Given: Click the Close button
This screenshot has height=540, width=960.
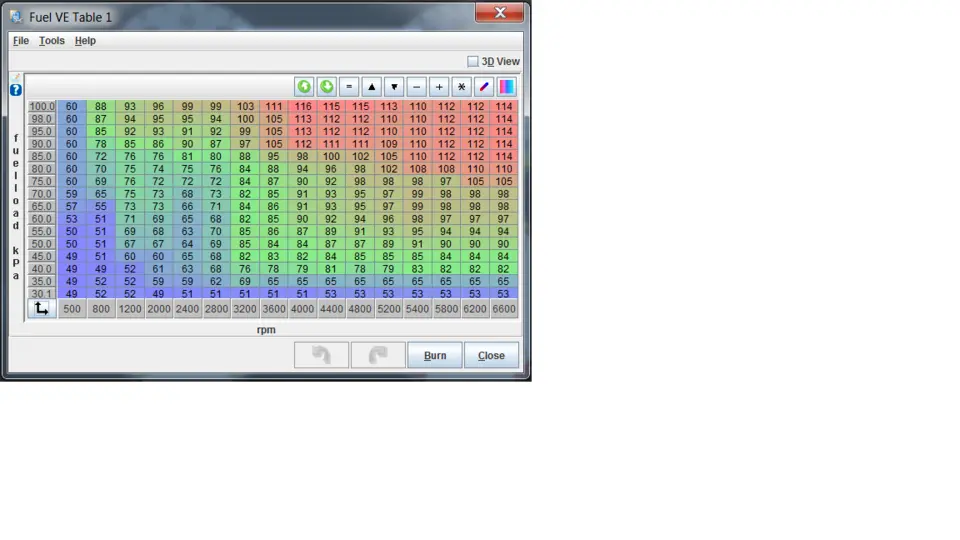Looking at the screenshot, I should tap(491, 355).
